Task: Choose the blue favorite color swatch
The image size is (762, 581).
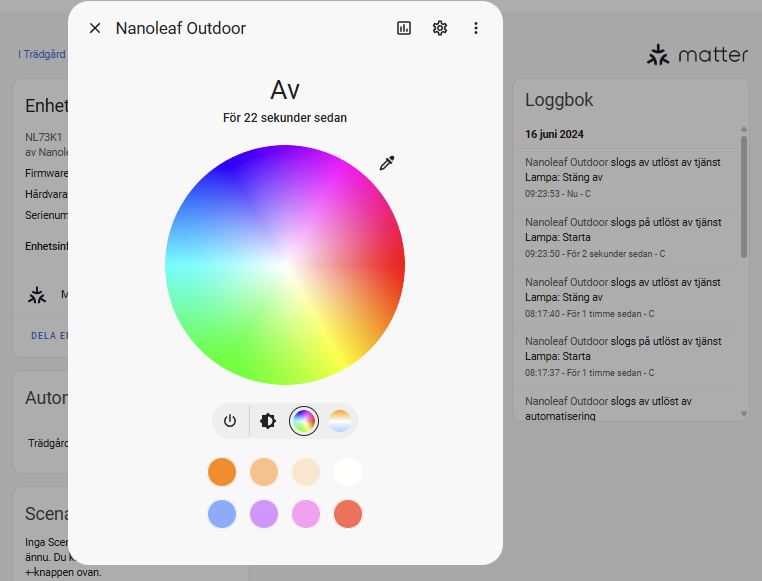Action: [222, 514]
